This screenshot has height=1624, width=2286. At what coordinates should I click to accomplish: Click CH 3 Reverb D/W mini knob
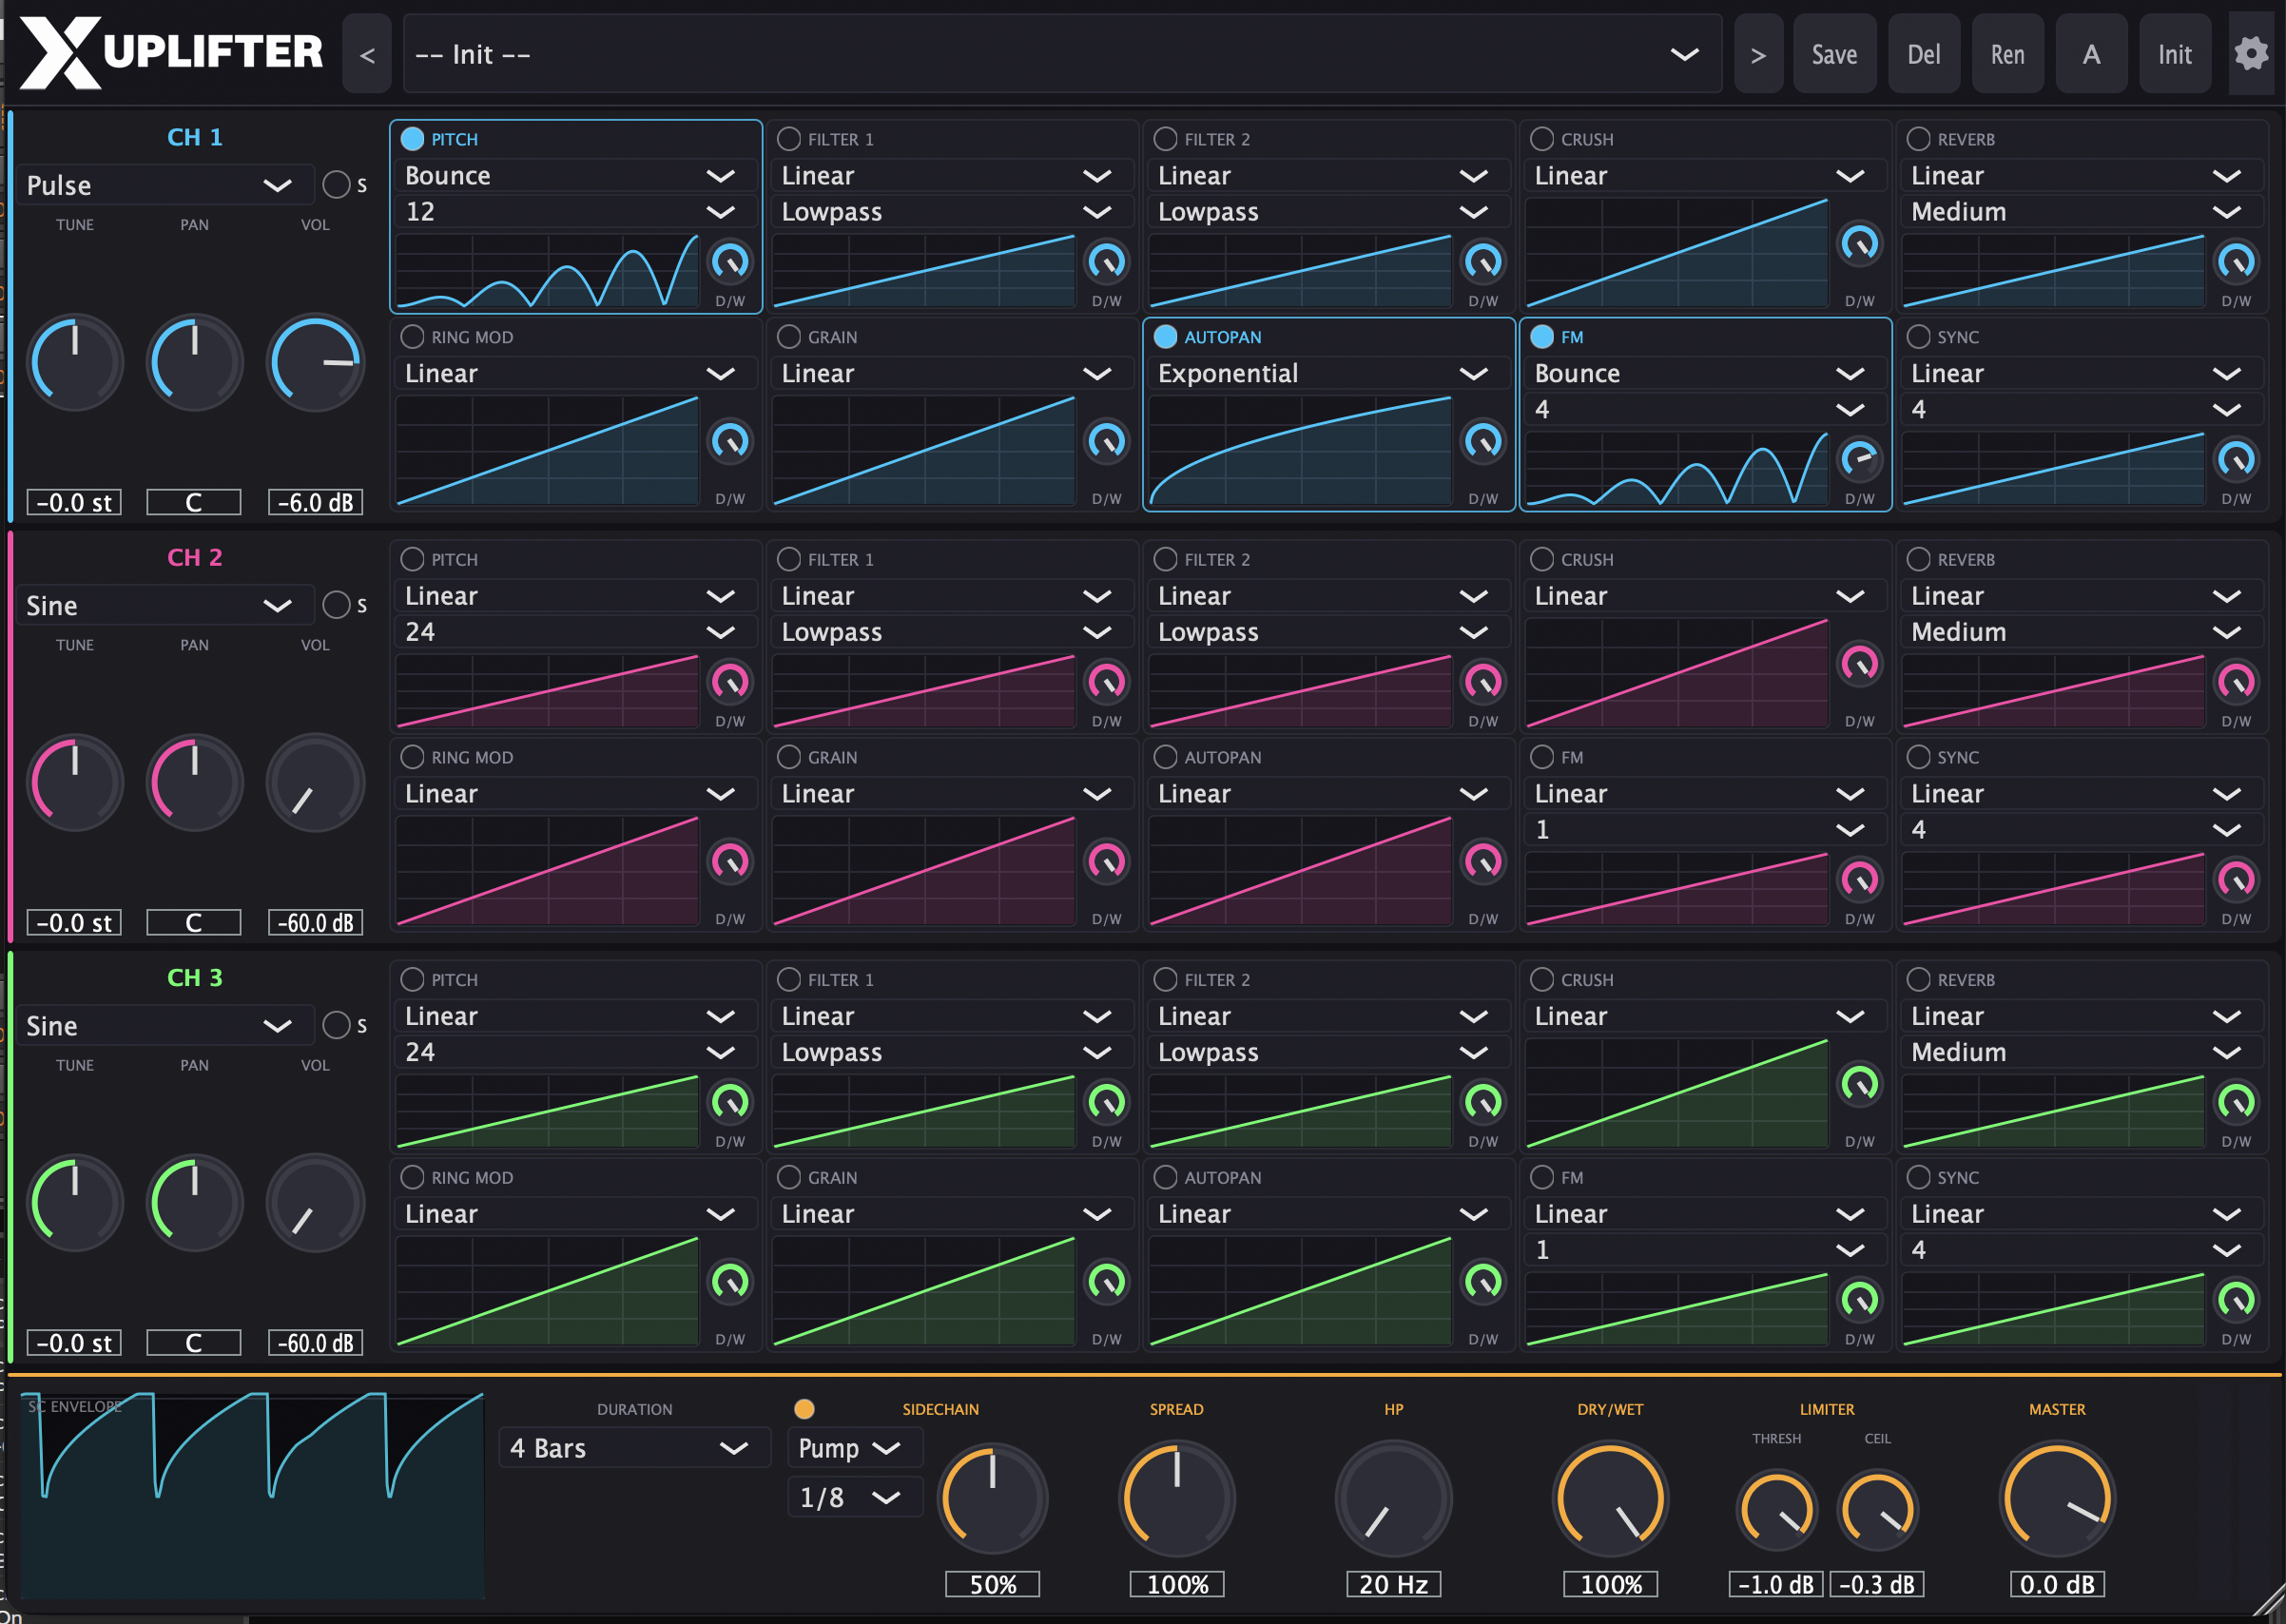[2236, 1102]
